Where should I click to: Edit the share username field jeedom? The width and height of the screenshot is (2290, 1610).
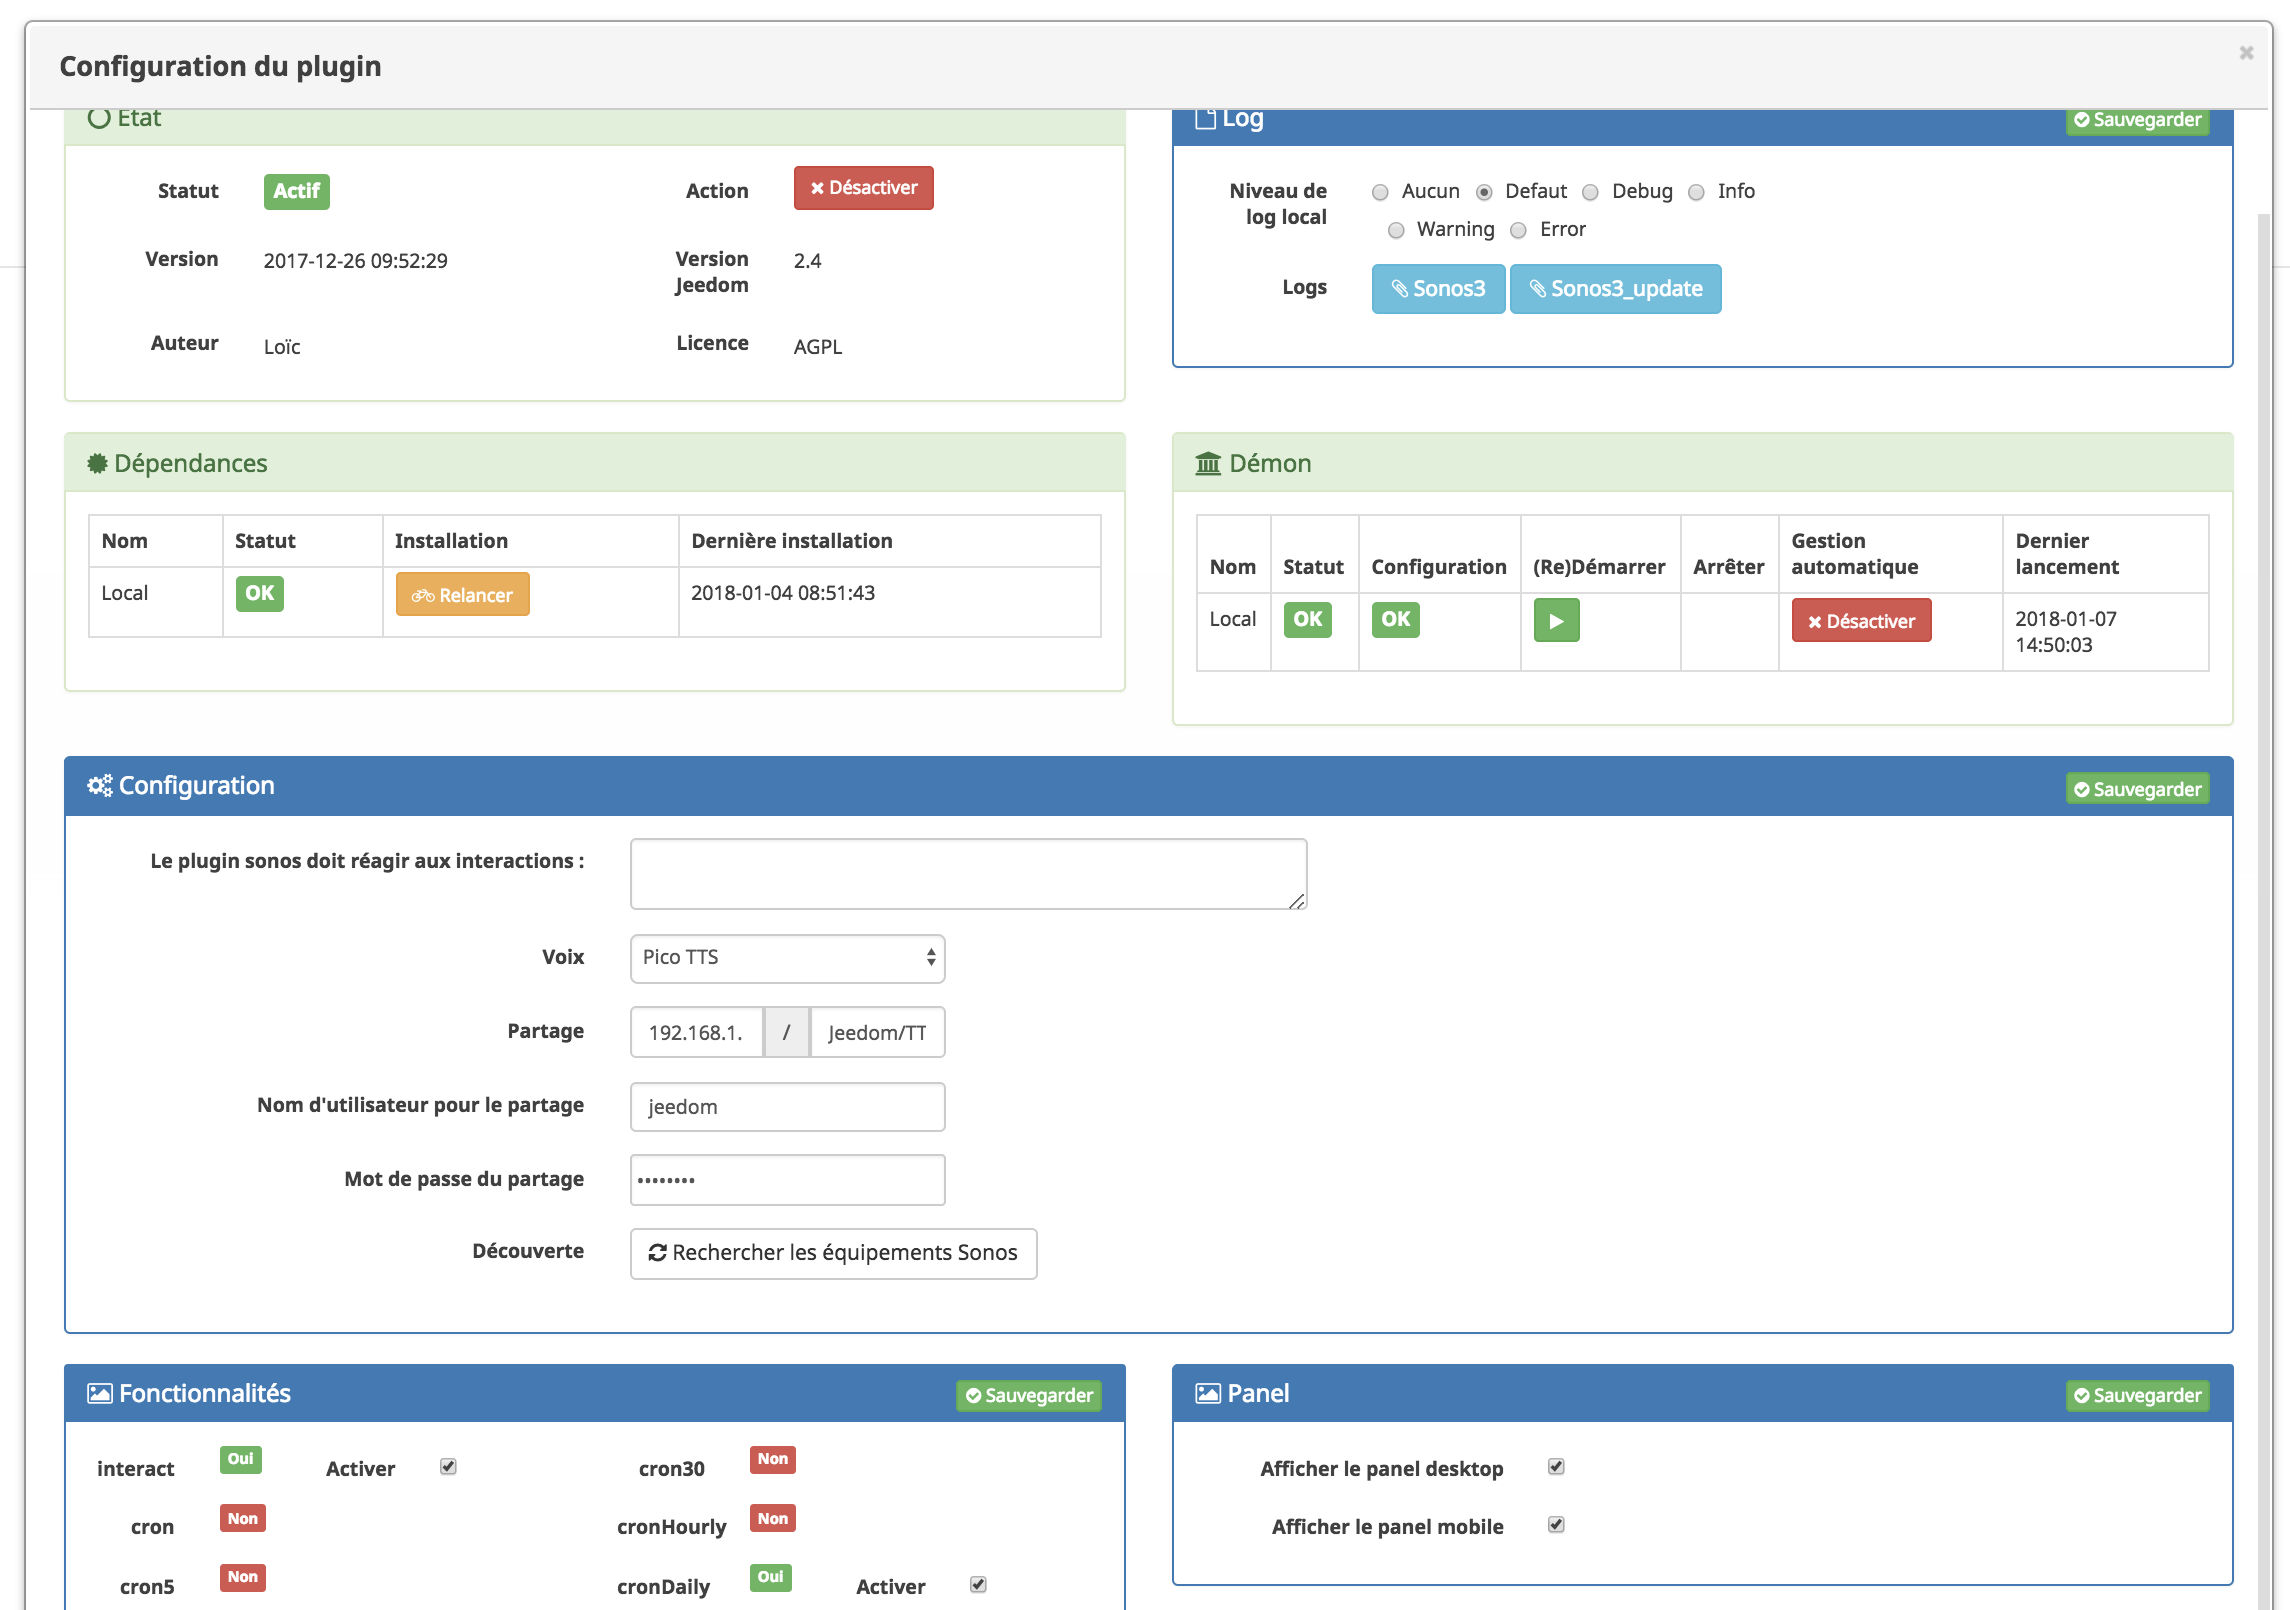(x=787, y=1107)
